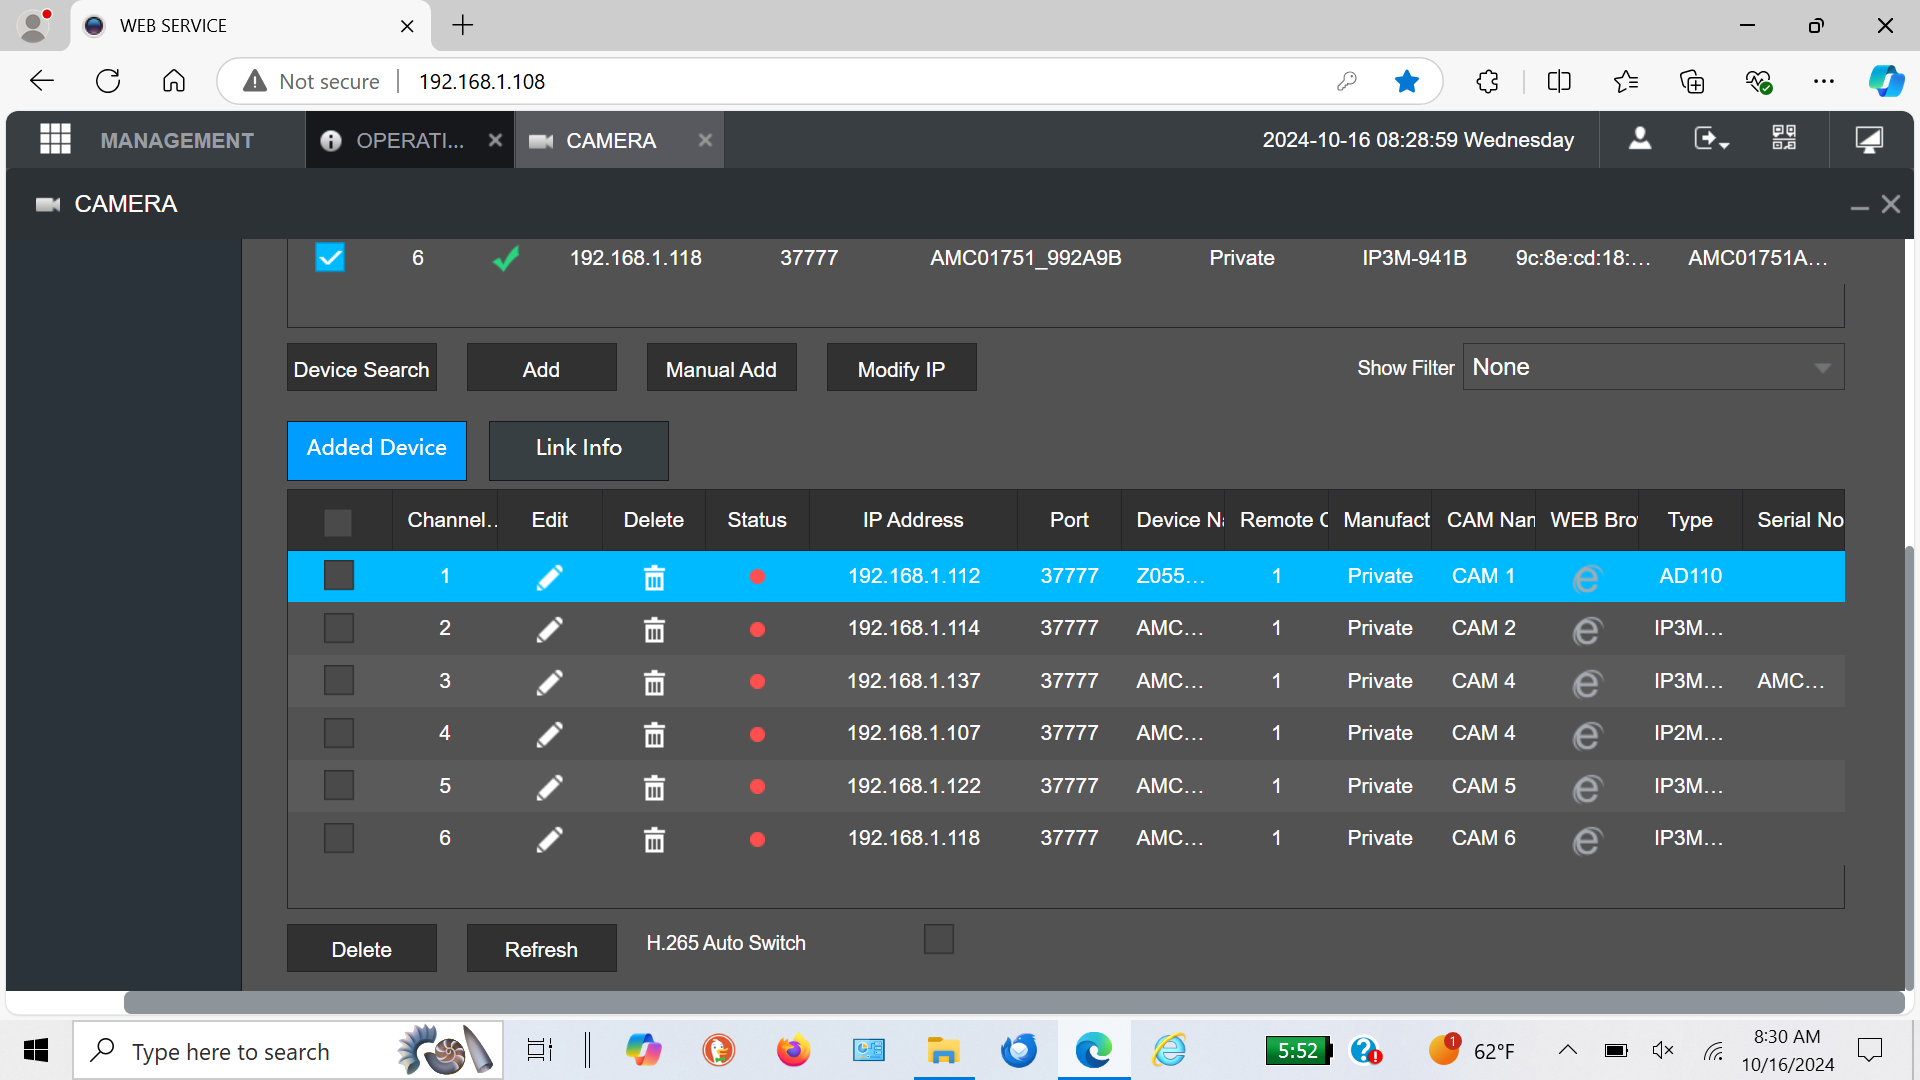Viewport: 1920px width, 1080px height.
Task: Check the box for channel 4
Action: (x=339, y=733)
